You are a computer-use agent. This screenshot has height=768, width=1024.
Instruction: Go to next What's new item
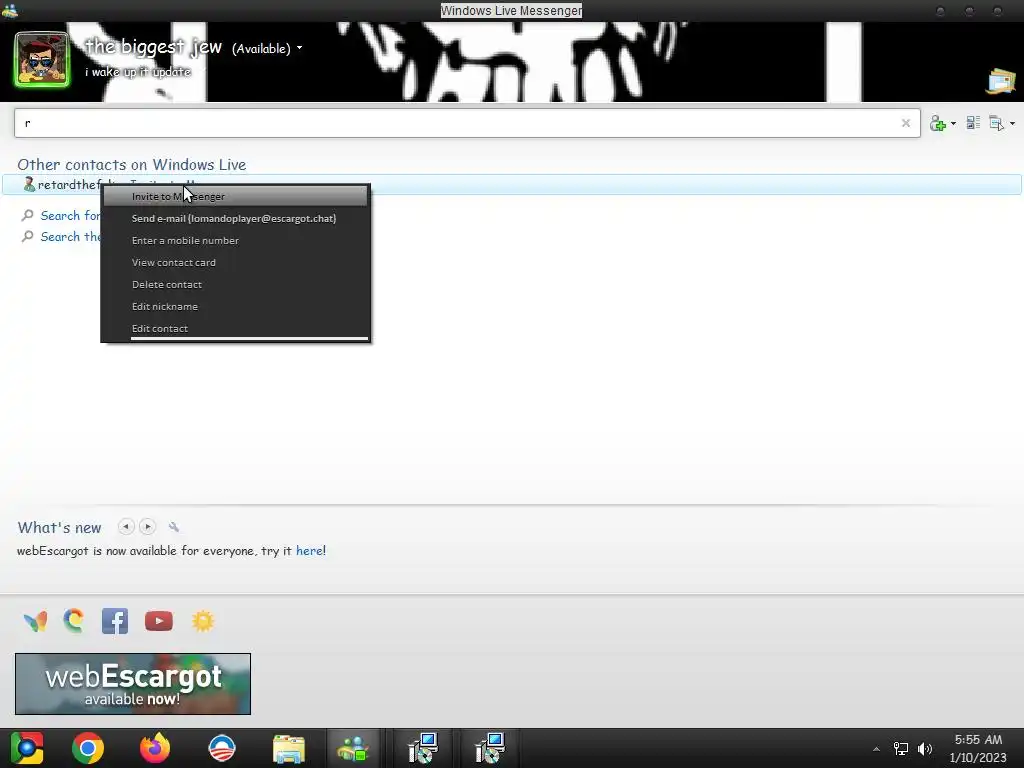[x=148, y=526]
